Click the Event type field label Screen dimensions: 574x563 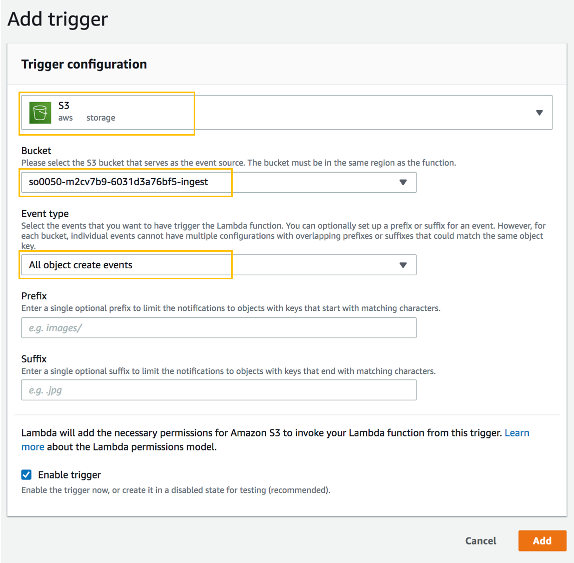[45, 214]
